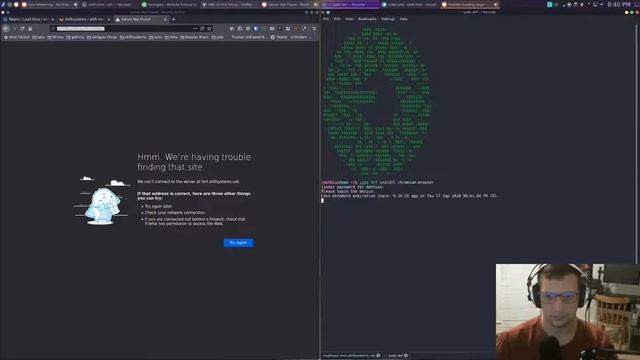The image size is (640, 360).
Task: Open Konsole Settings menu
Action: point(388,19)
